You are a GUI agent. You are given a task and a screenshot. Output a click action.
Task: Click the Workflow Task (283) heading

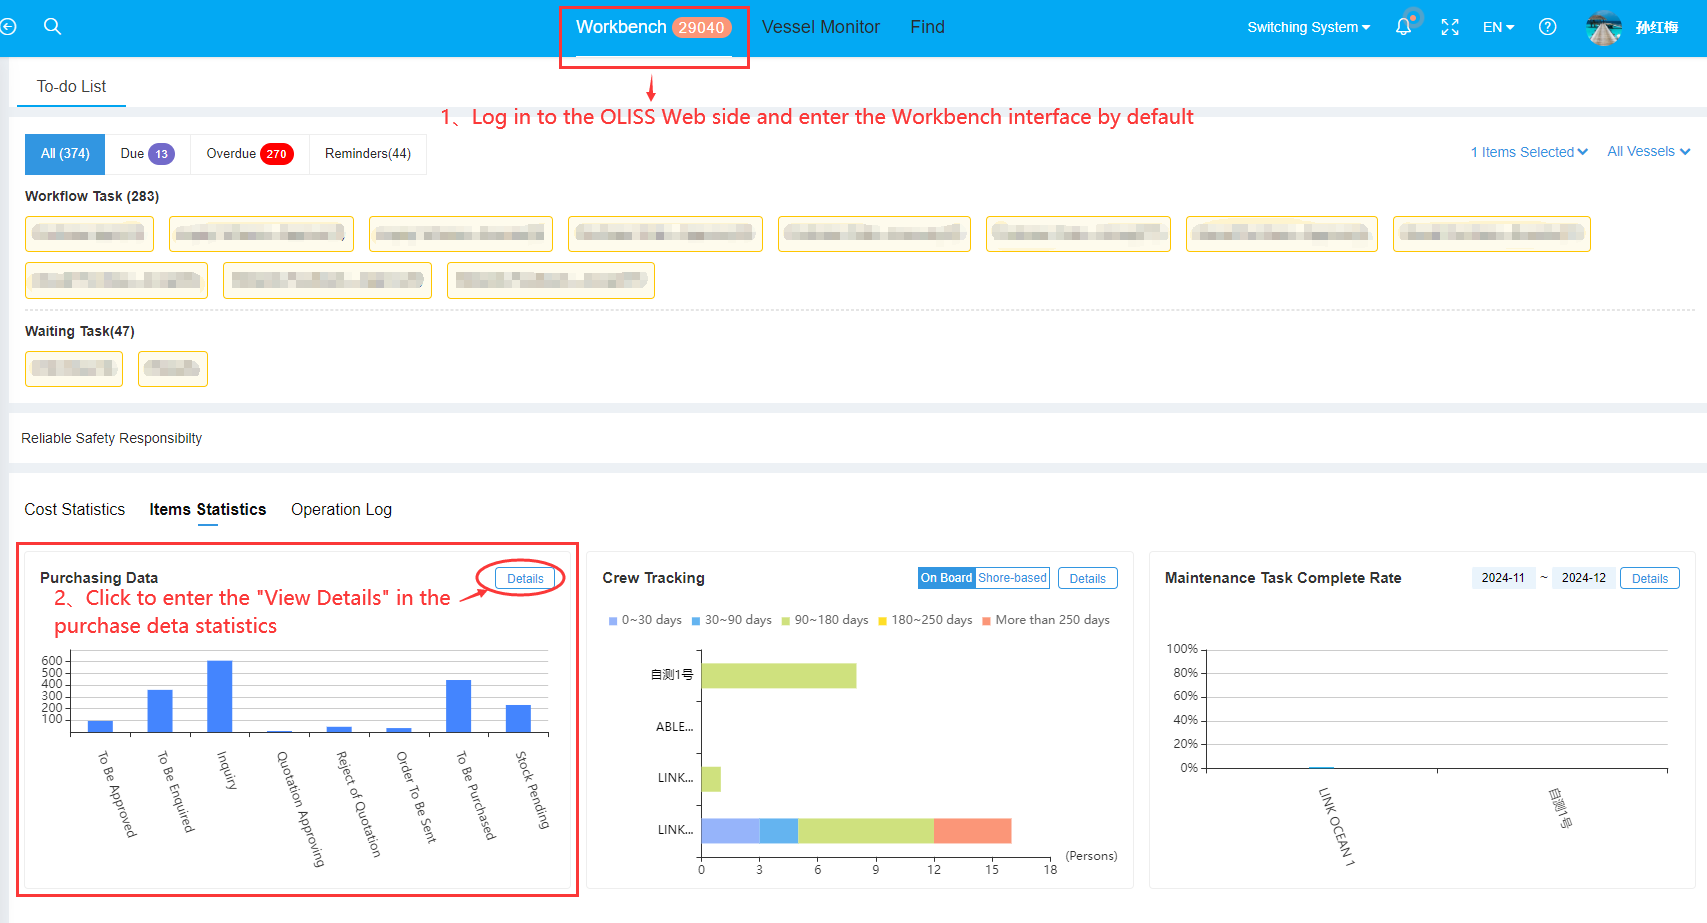92,196
